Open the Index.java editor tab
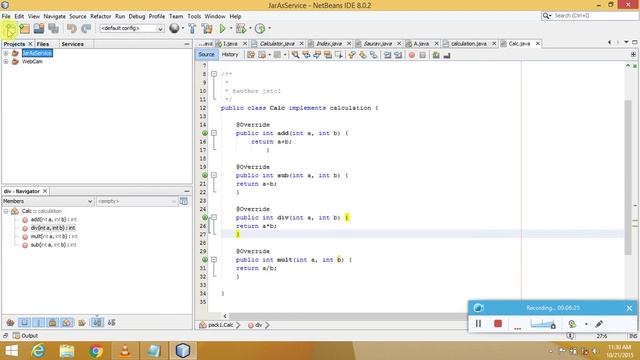The width and height of the screenshot is (640, 360). [x=329, y=43]
